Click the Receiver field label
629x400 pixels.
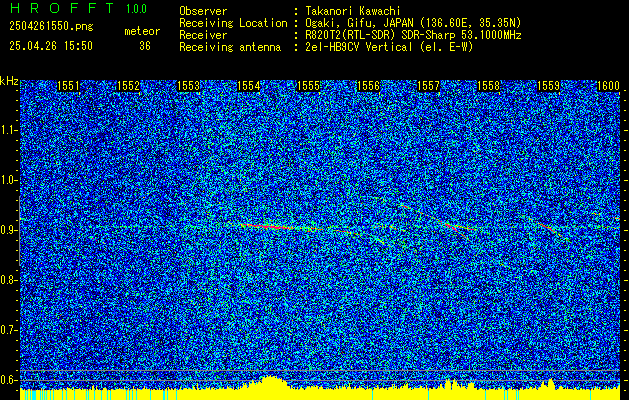[203, 35]
